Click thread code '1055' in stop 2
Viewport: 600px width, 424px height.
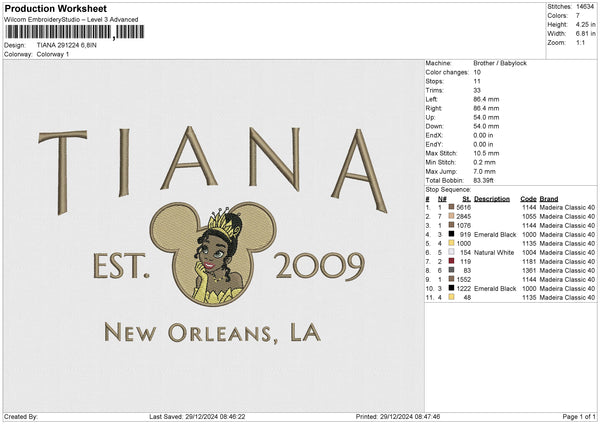(x=529, y=217)
